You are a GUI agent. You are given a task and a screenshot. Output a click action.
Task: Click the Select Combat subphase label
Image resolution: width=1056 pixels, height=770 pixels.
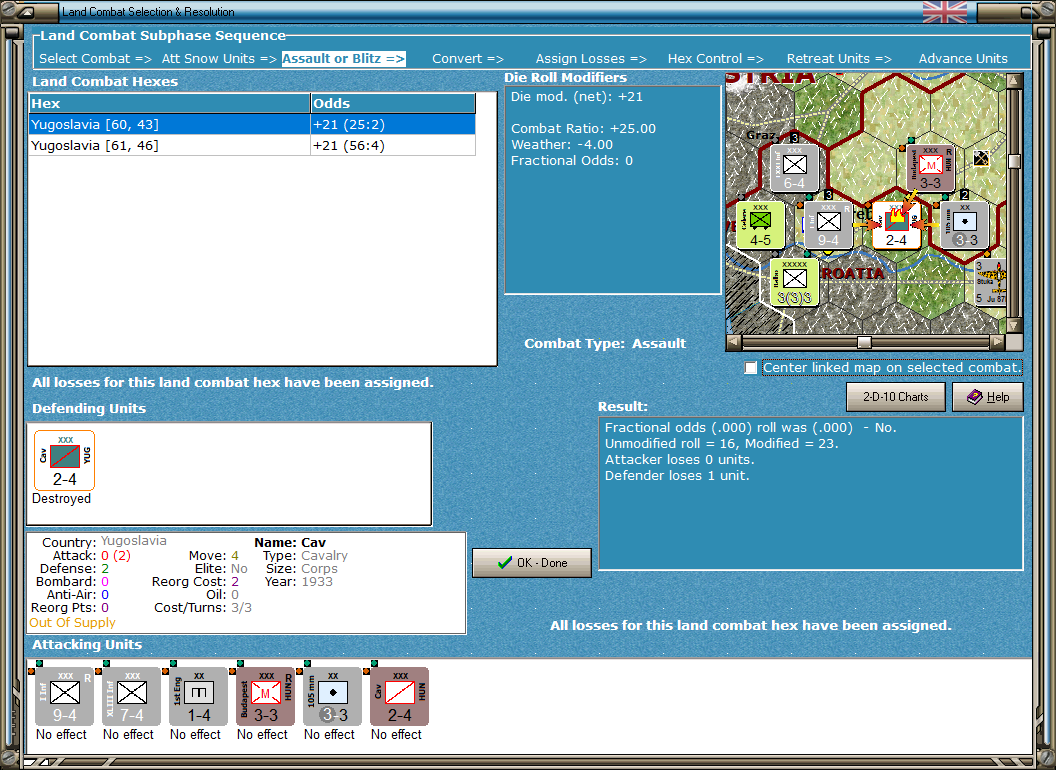(95, 59)
